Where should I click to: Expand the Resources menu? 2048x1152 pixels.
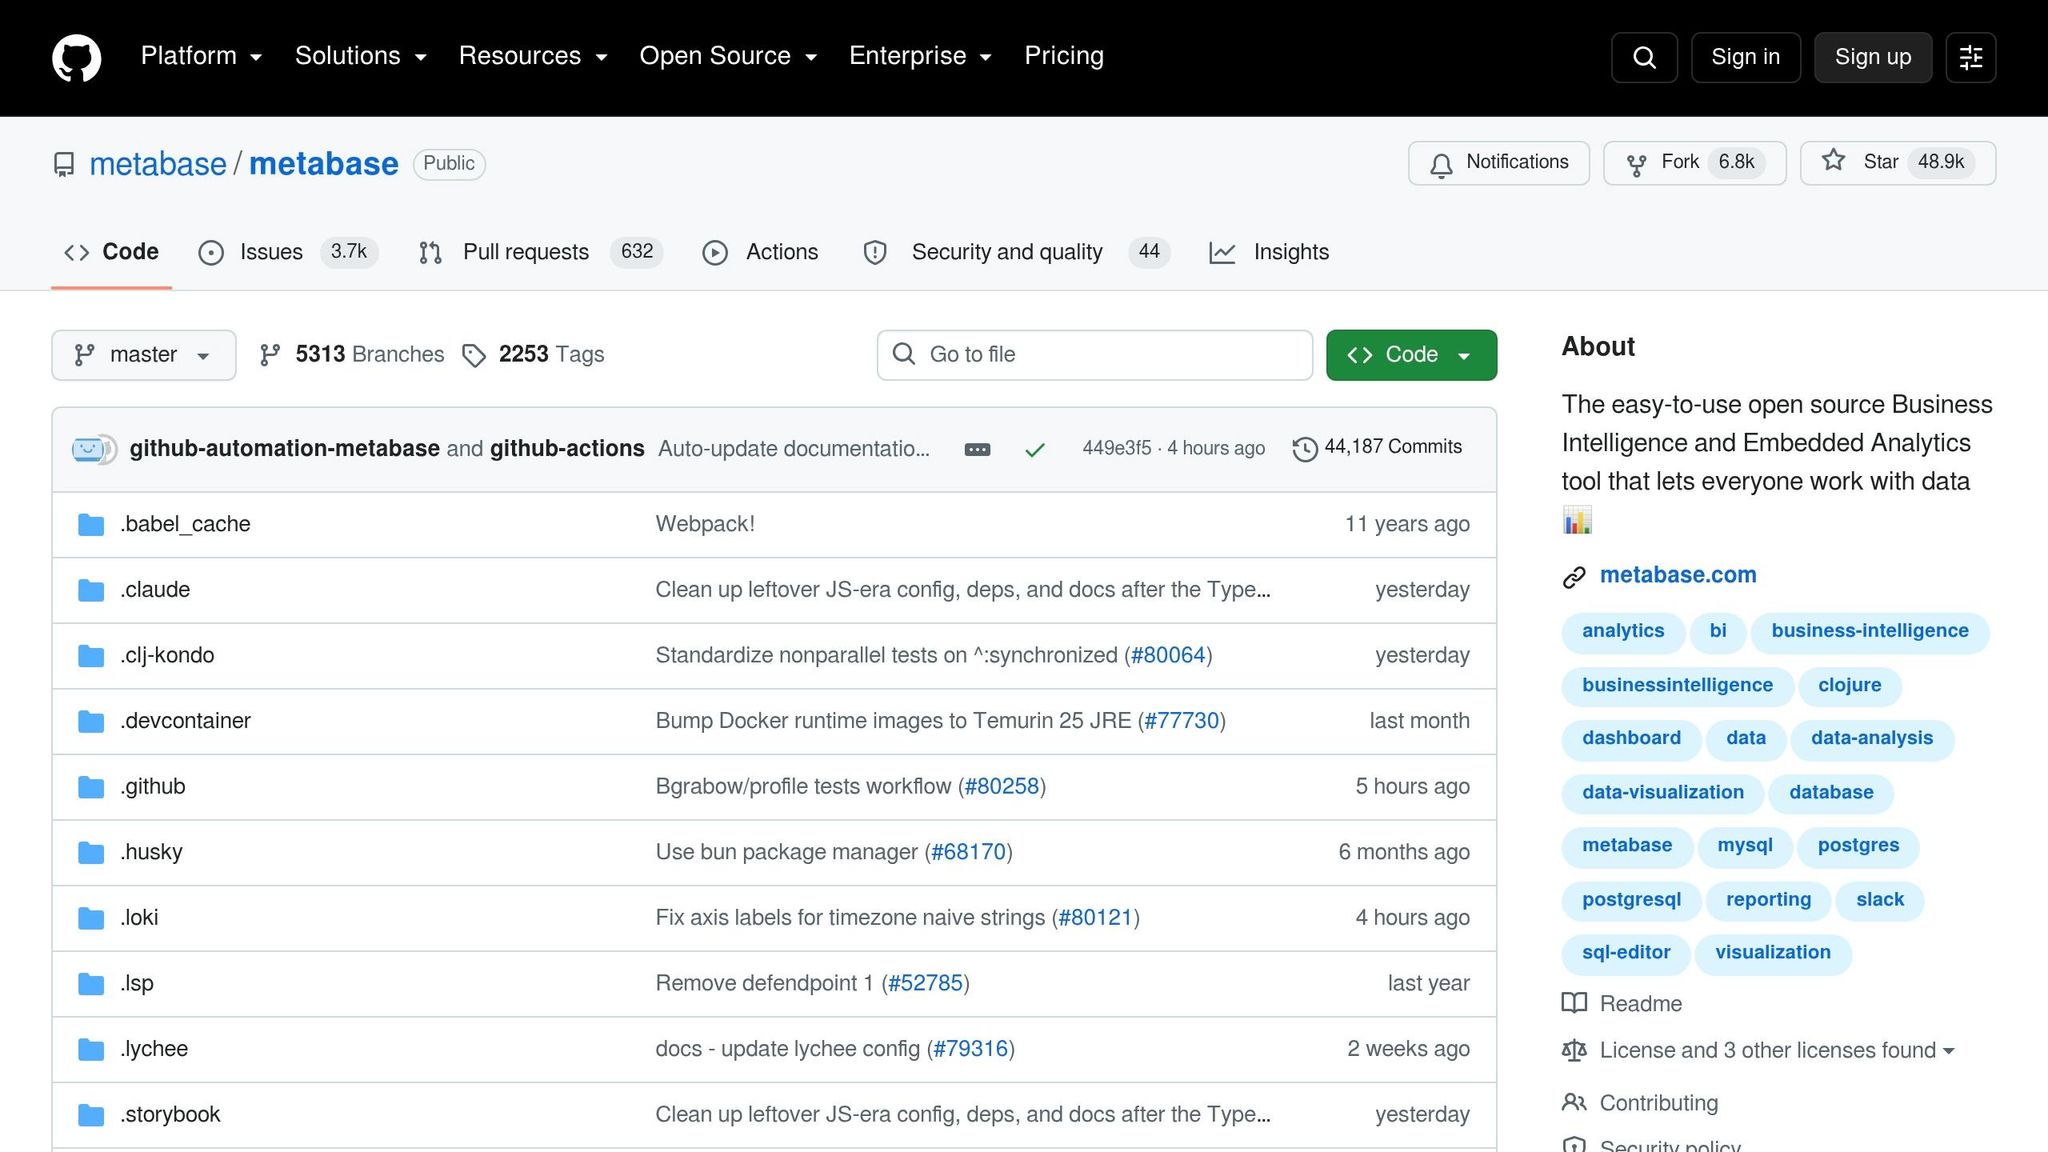coord(533,56)
